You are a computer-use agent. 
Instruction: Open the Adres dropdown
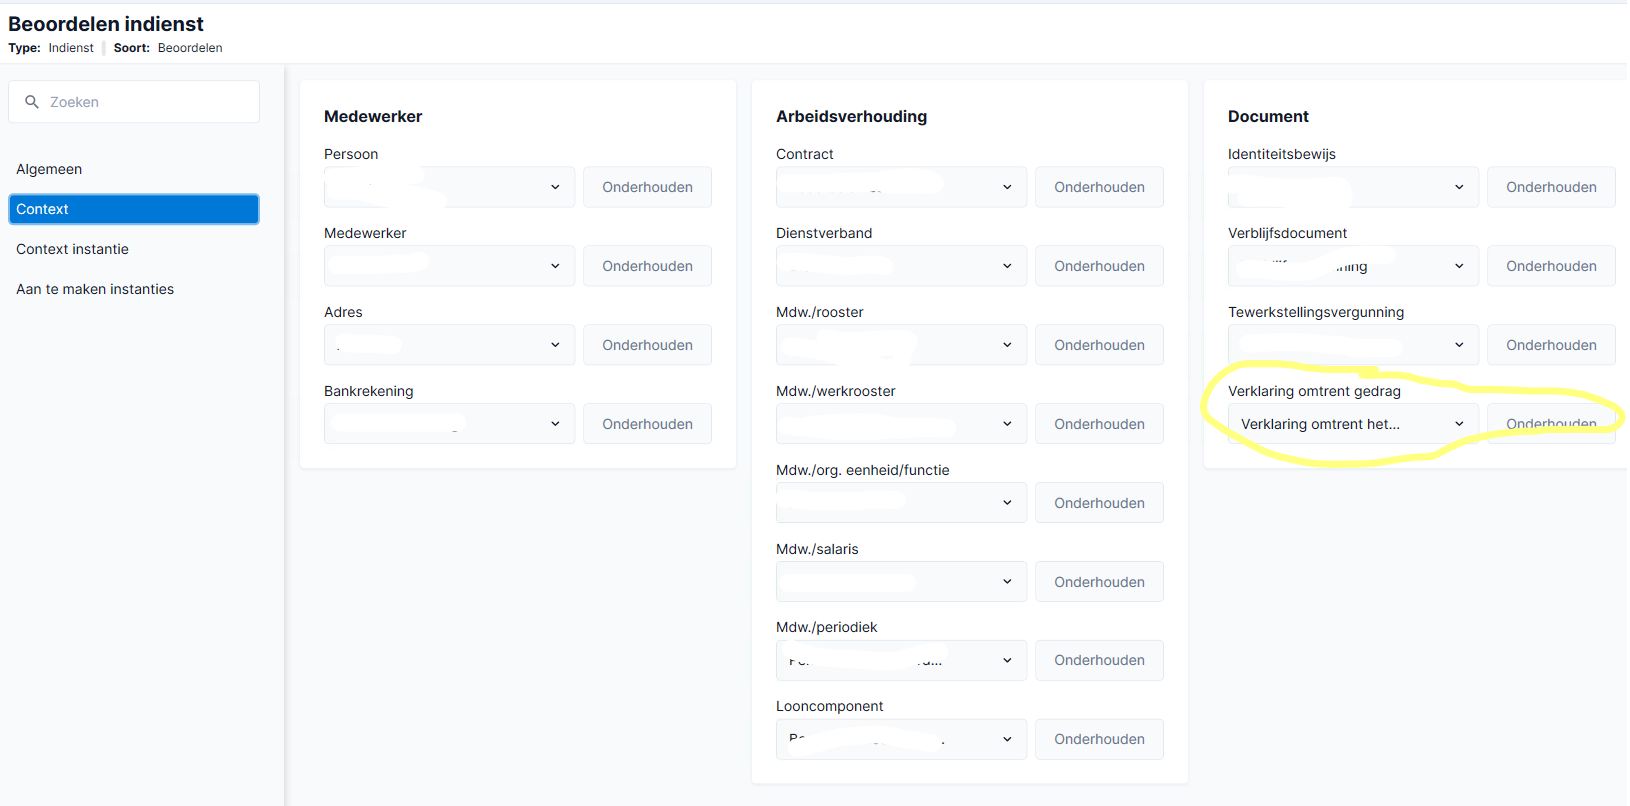[450, 345]
